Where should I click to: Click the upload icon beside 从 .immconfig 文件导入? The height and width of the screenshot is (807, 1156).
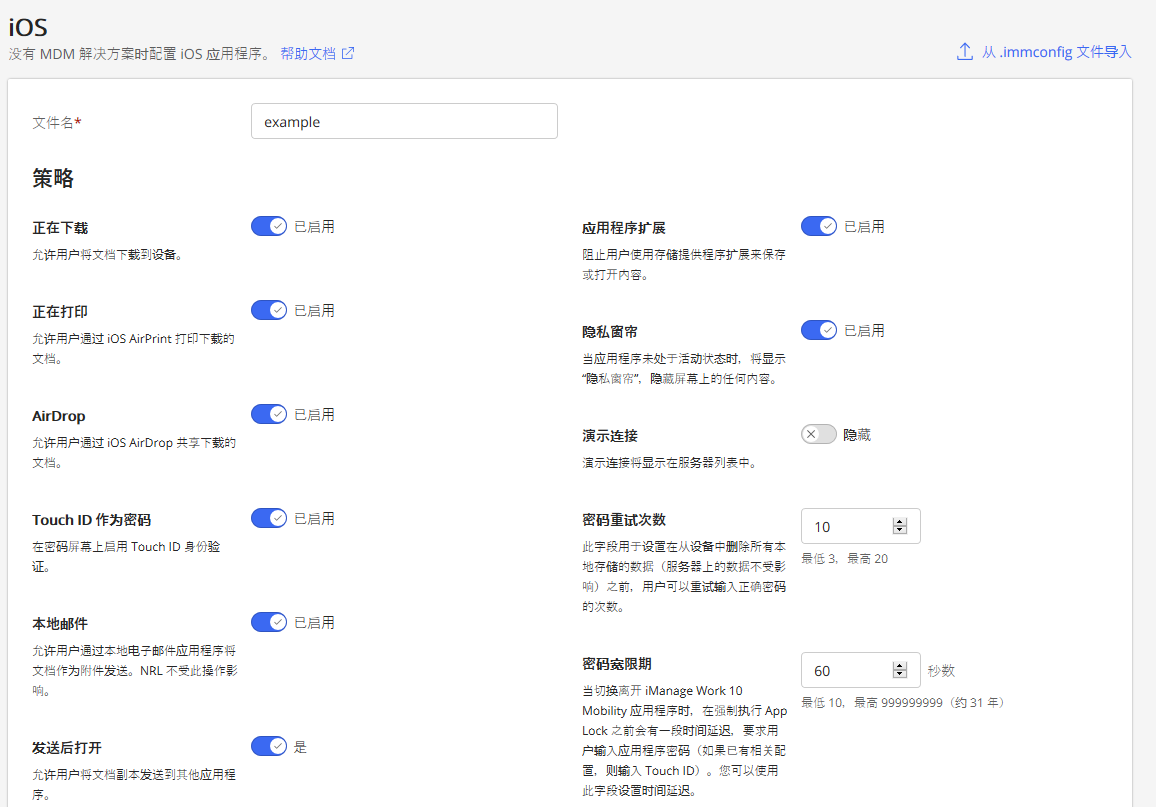pyautogui.click(x=964, y=52)
